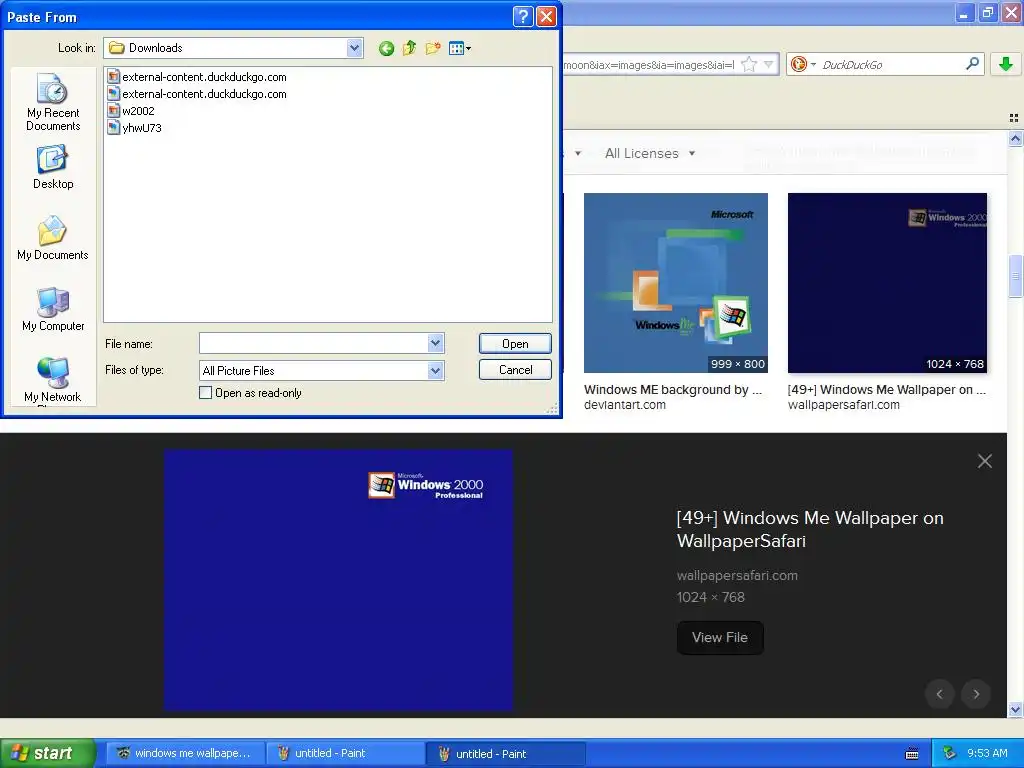This screenshot has height=768, width=1024.
Task: Open the browser URL history dropdown arrow
Action: (x=769, y=64)
